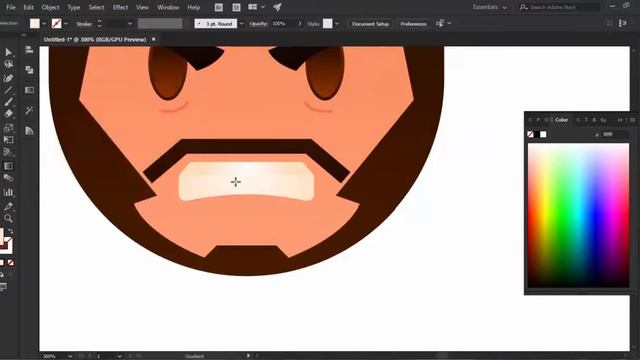Switch to the Untitled-1 document tab
The height and width of the screenshot is (360, 640).
[x=95, y=40]
